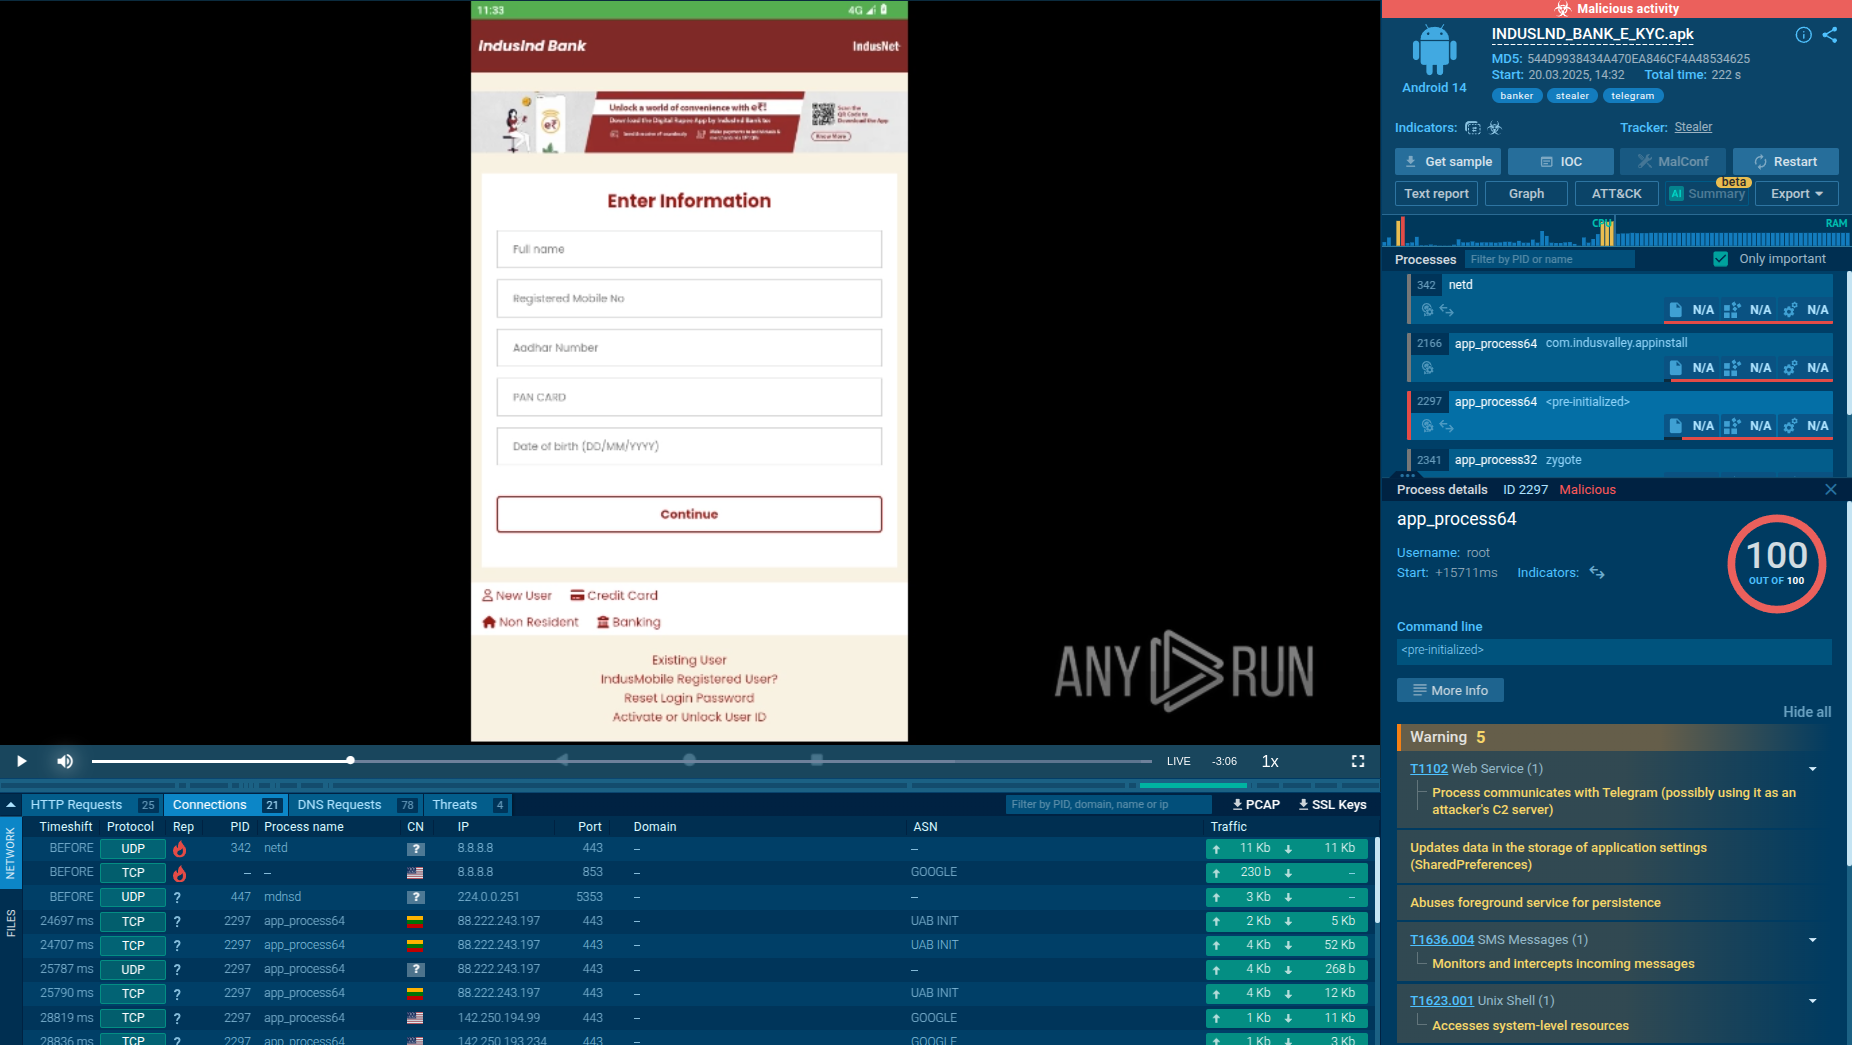Click the malicious activity banner biohazard icon
The image size is (1852, 1045).
tap(1563, 9)
